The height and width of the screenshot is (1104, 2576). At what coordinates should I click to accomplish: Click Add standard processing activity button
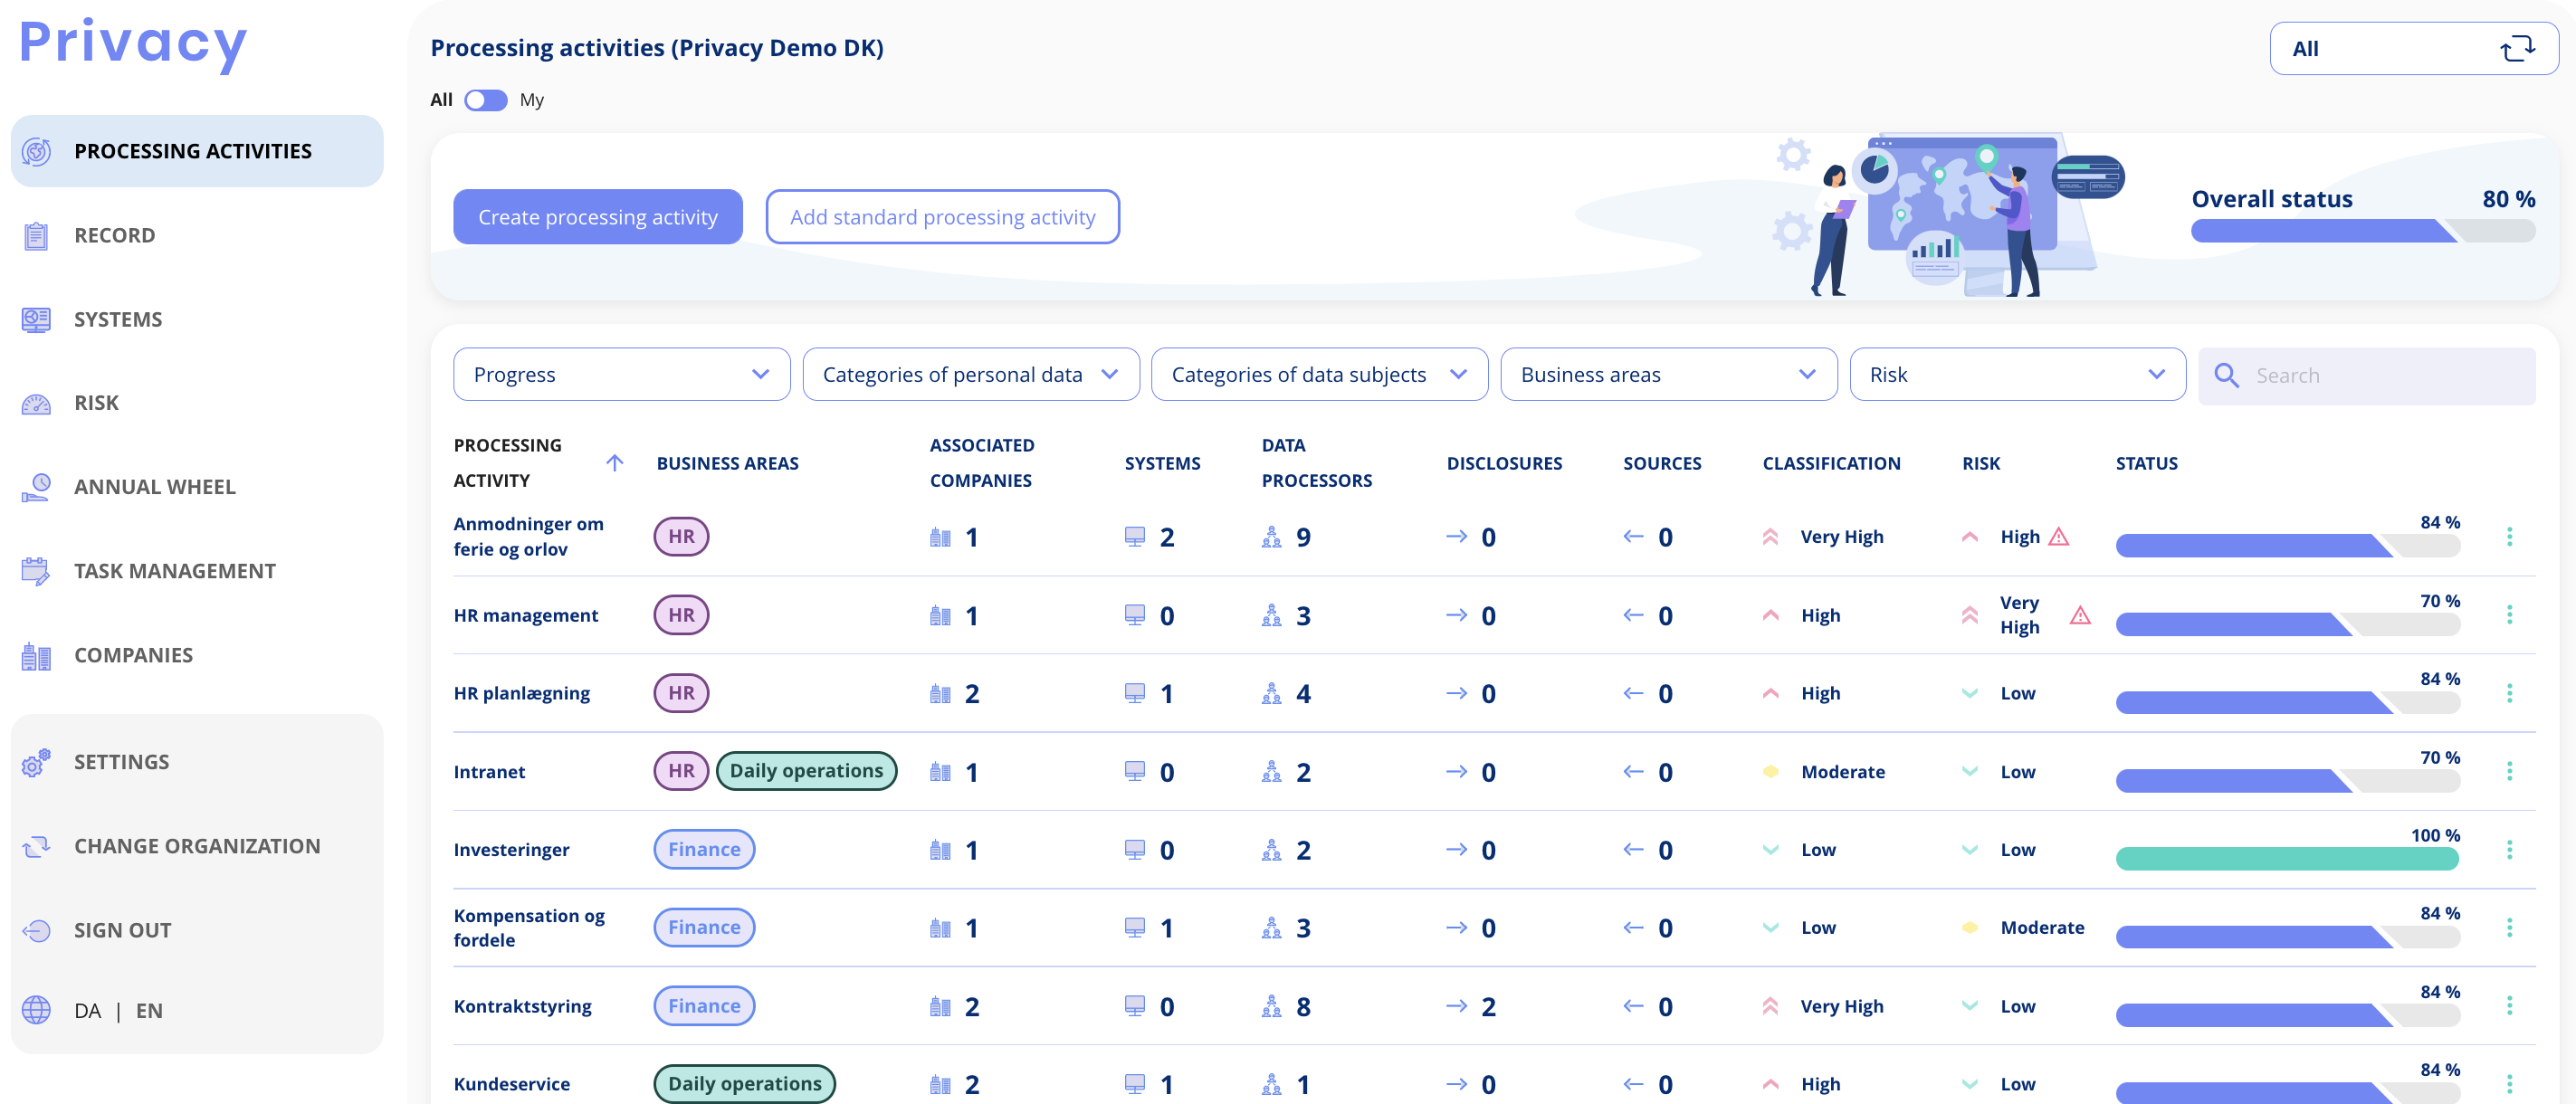click(x=942, y=217)
